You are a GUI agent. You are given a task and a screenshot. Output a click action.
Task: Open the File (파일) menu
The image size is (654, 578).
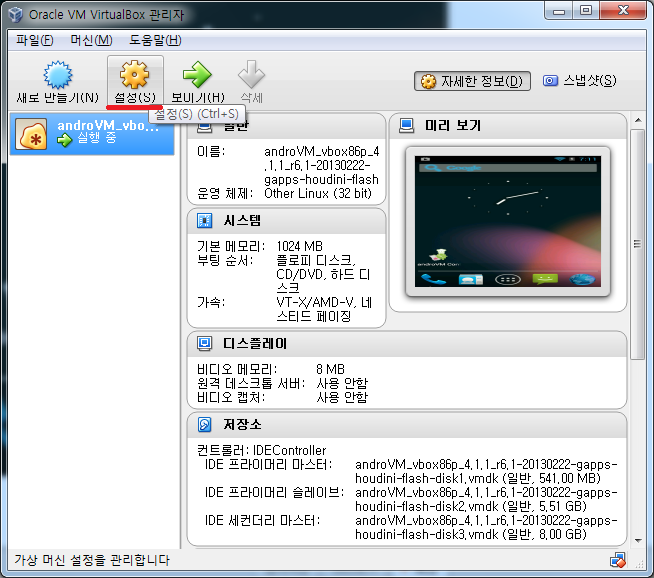35,40
